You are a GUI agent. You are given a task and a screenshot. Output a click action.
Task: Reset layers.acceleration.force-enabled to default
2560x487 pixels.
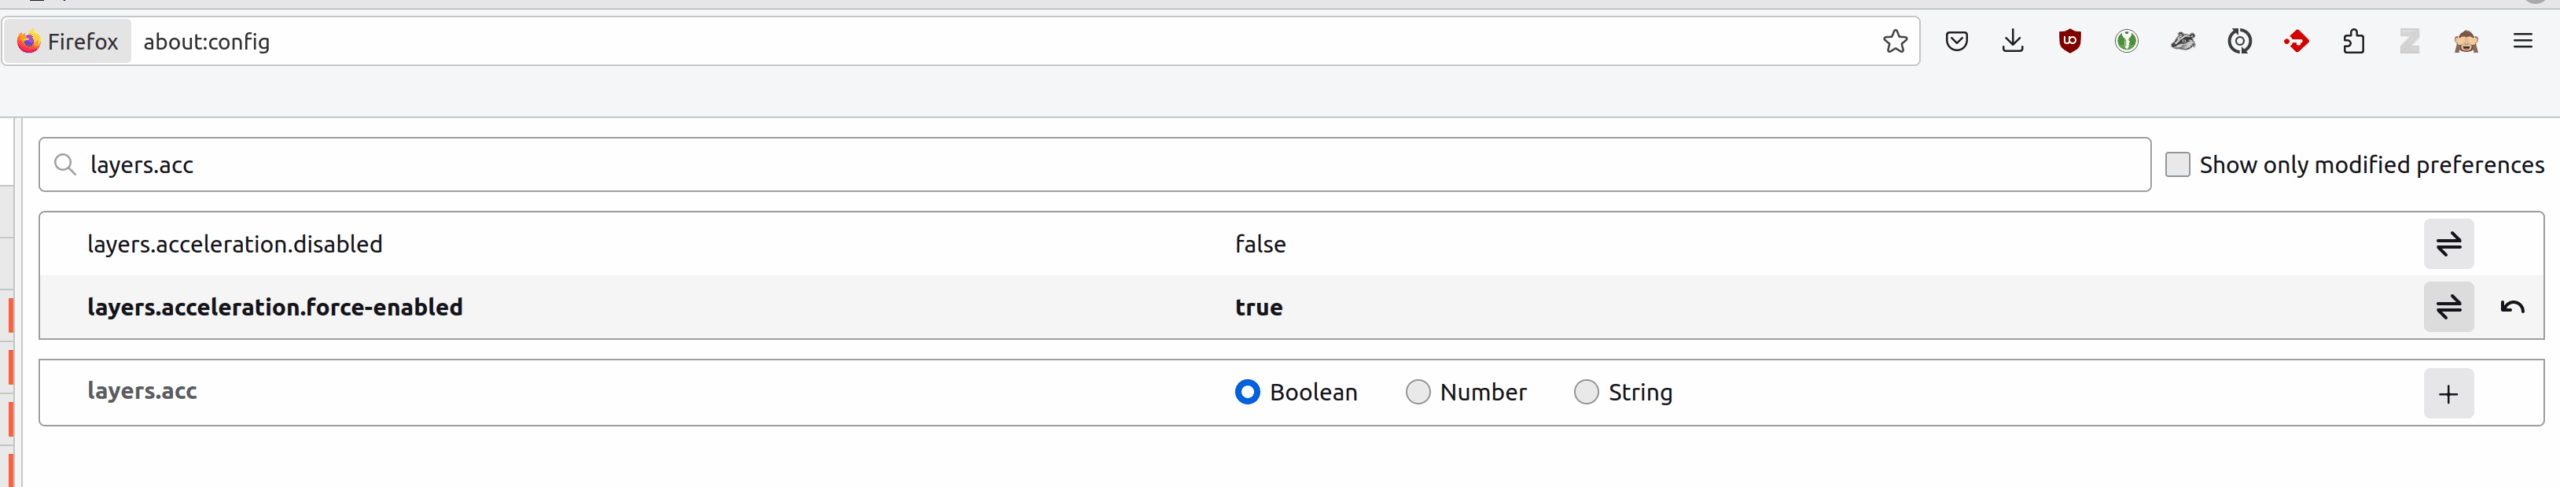[2513, 307]
